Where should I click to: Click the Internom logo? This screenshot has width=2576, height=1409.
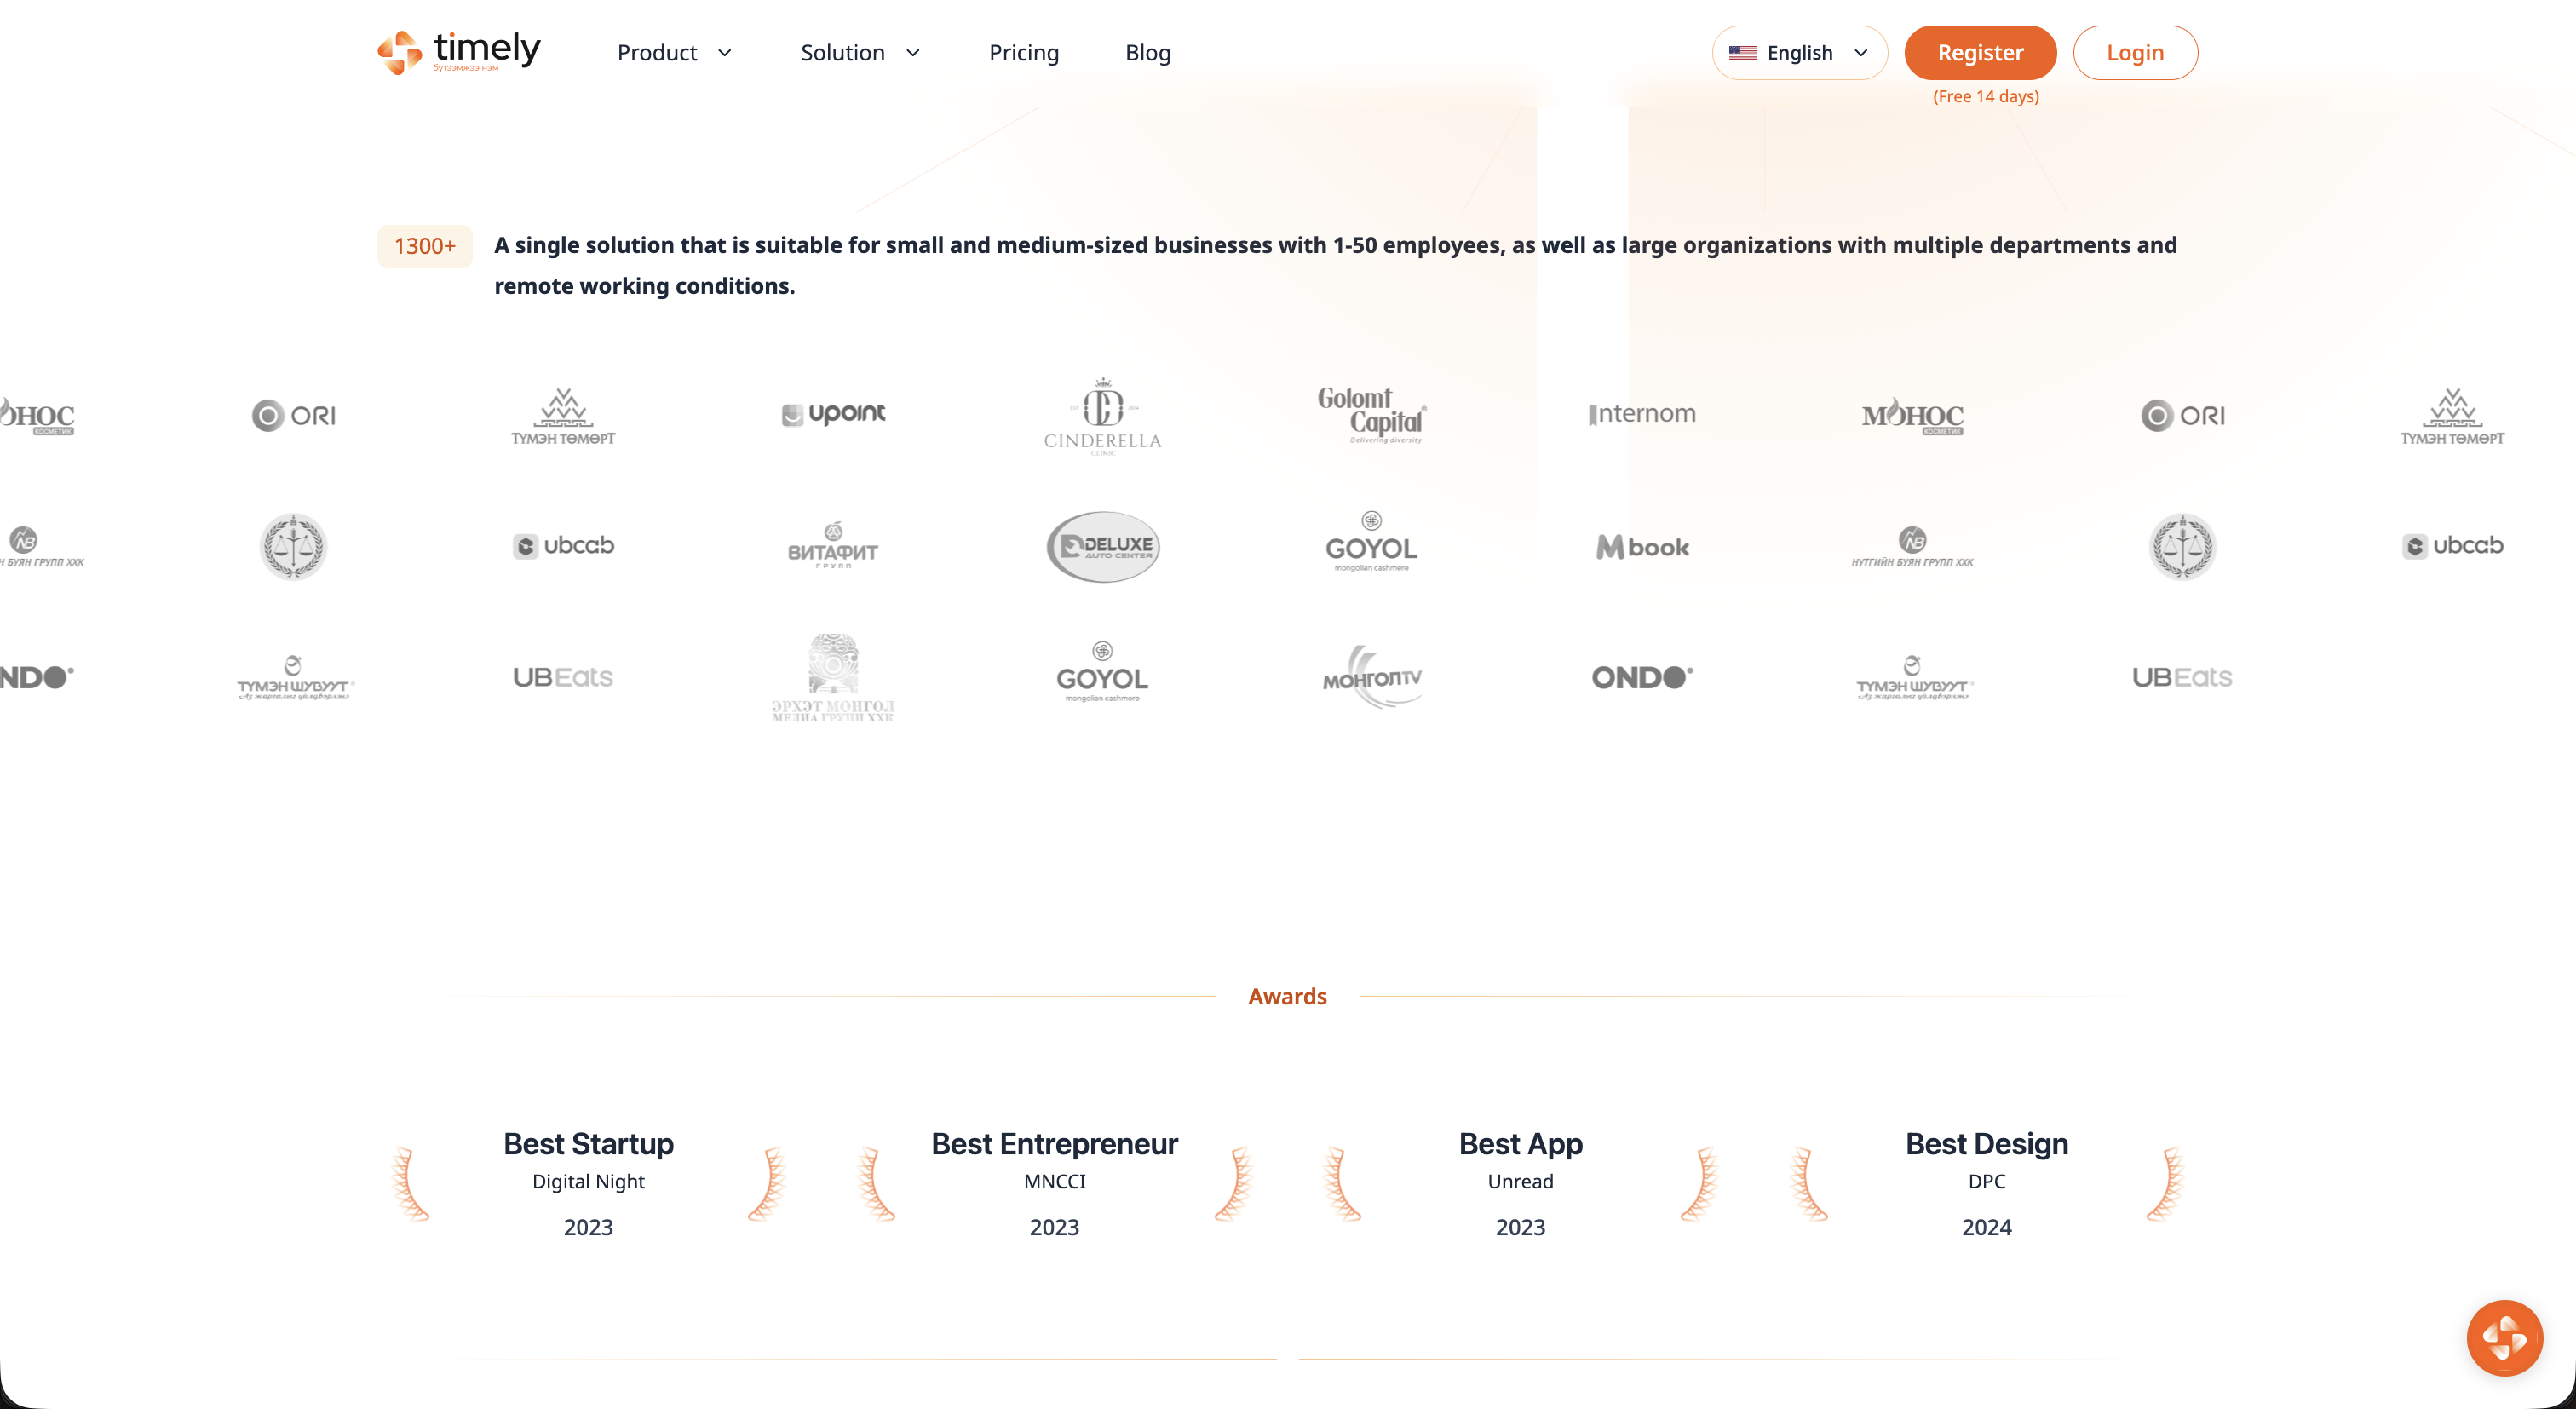[x=1642, y=414]
